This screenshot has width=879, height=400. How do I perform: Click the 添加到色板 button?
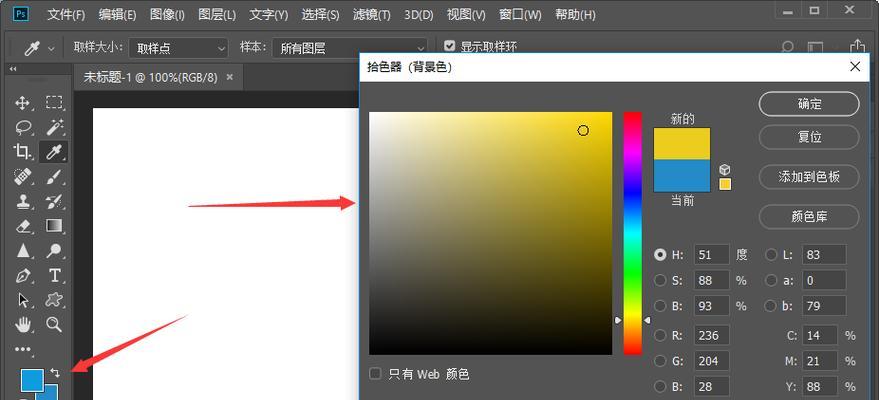point(809,177)
